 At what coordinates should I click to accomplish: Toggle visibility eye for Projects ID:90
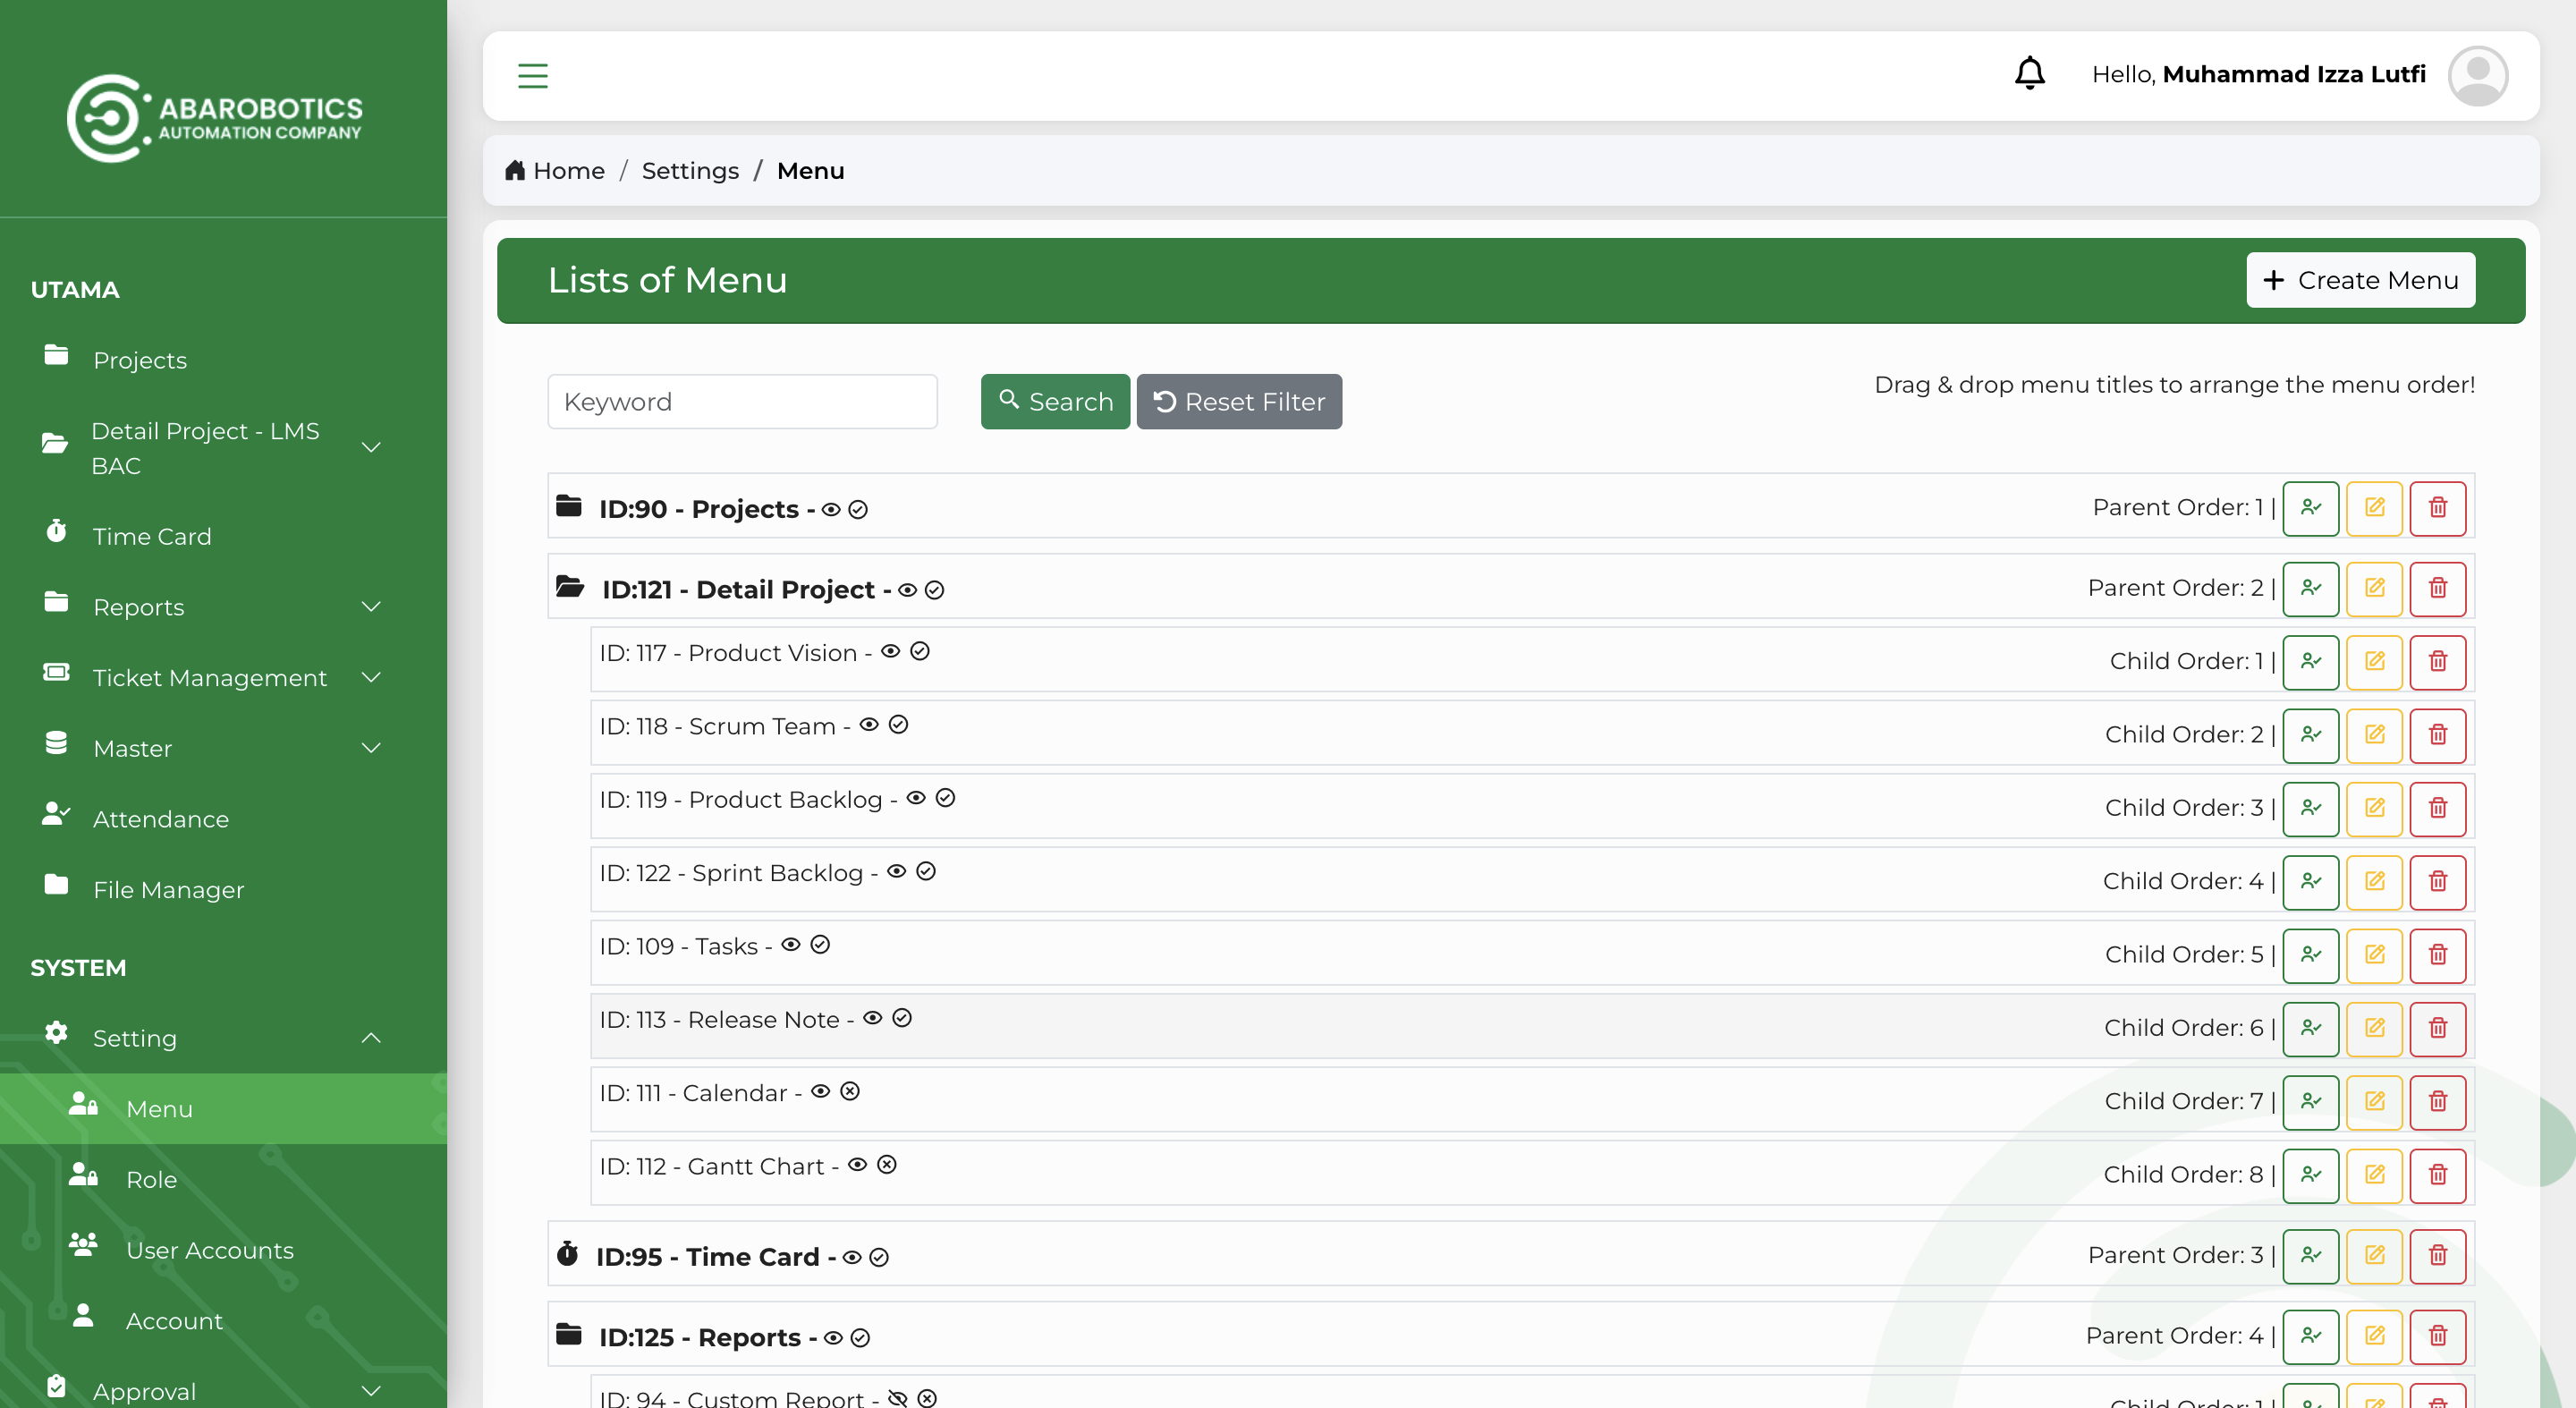point(831,510)
